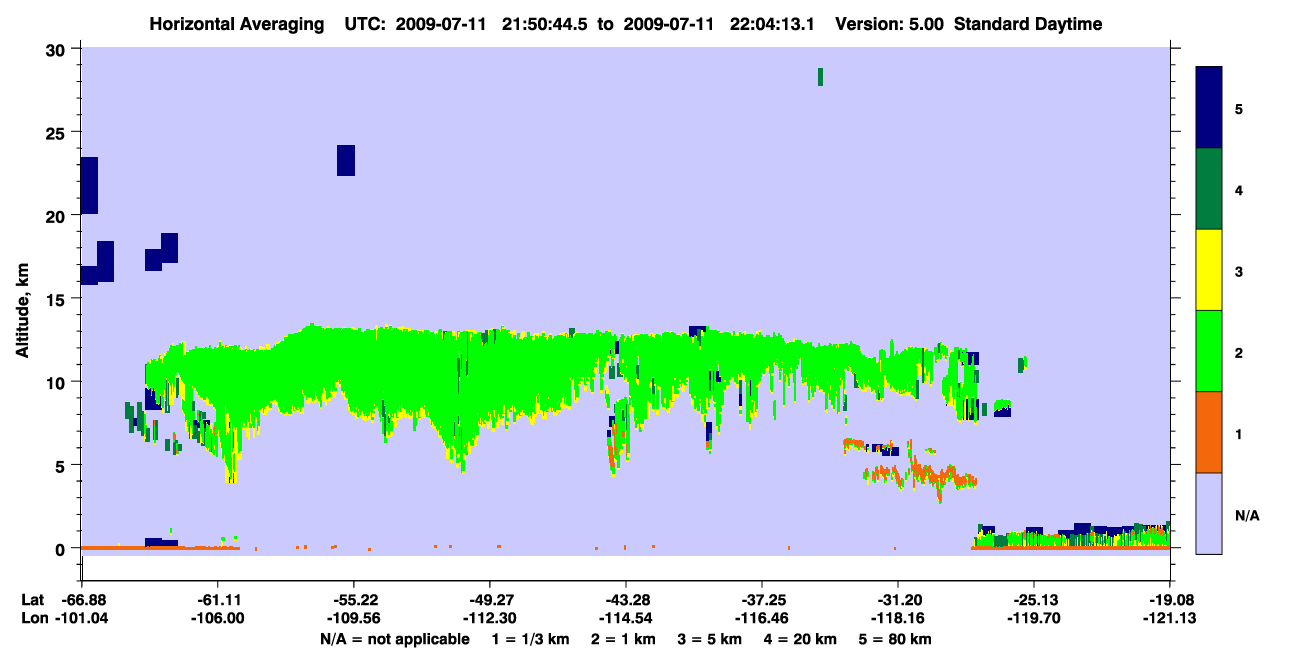
Task: Click the latitude value -49.27
Action: click(490, 600)
